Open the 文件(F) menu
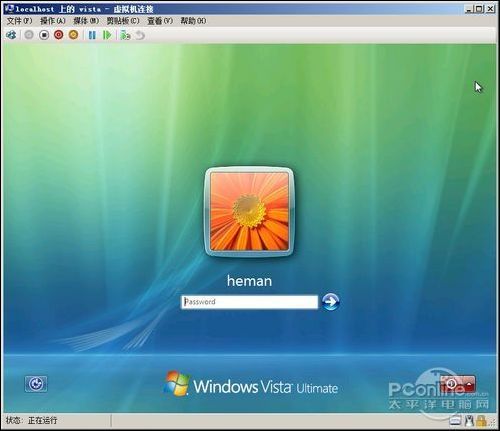The height and width of the screenshot is (431, 500). tap(19, 21)
